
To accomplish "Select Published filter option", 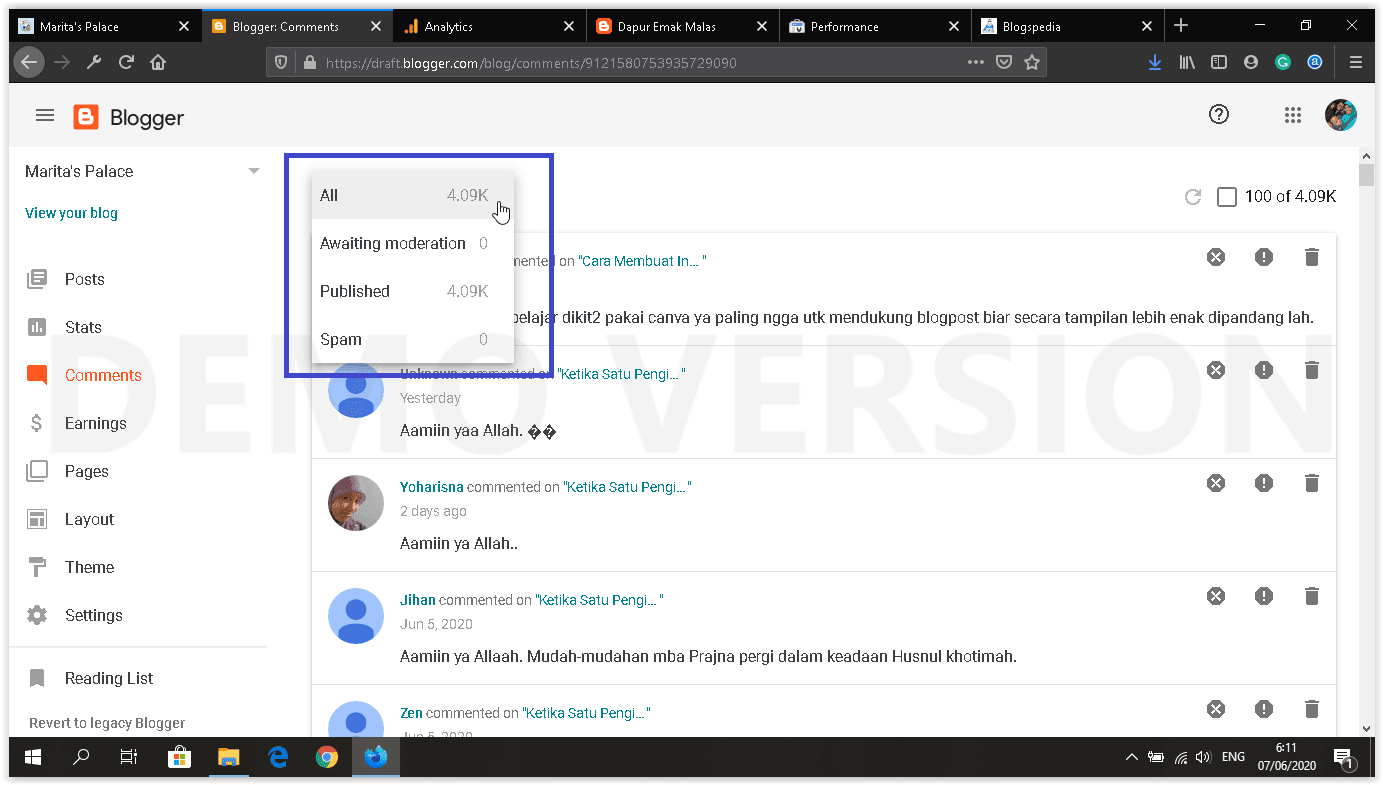I will tap(413, 291).
